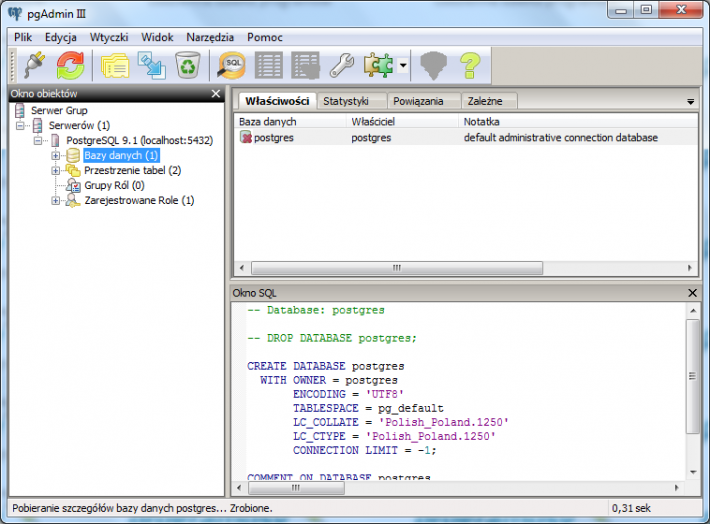Select Serwer Grup tree item
The width and height of the screenshot is (710, 524).
click(59, 110)
